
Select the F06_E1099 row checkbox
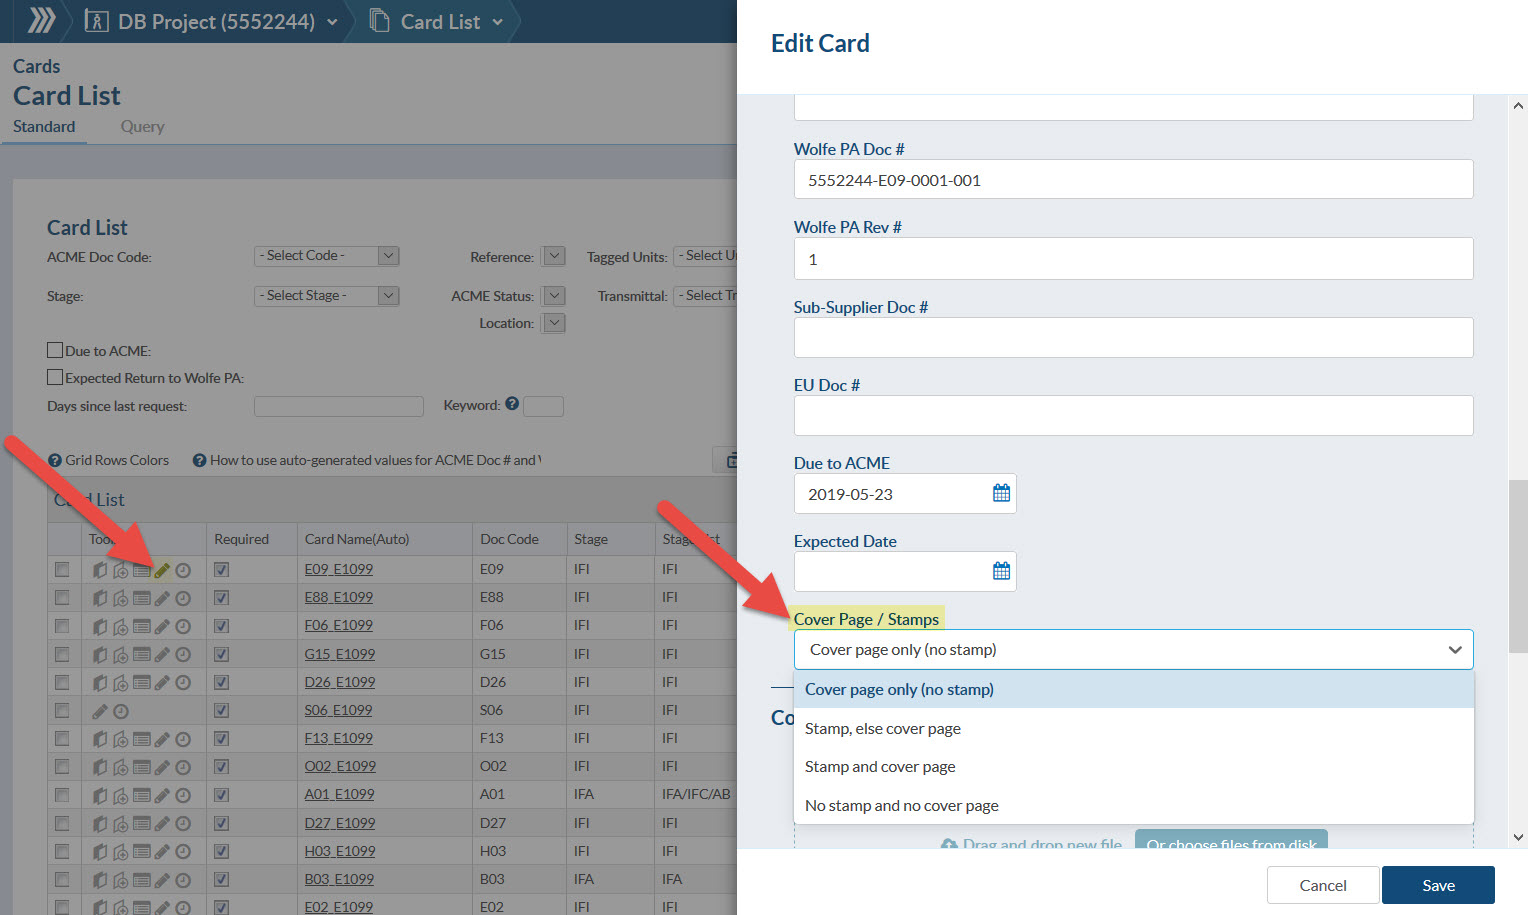(62, 625)
